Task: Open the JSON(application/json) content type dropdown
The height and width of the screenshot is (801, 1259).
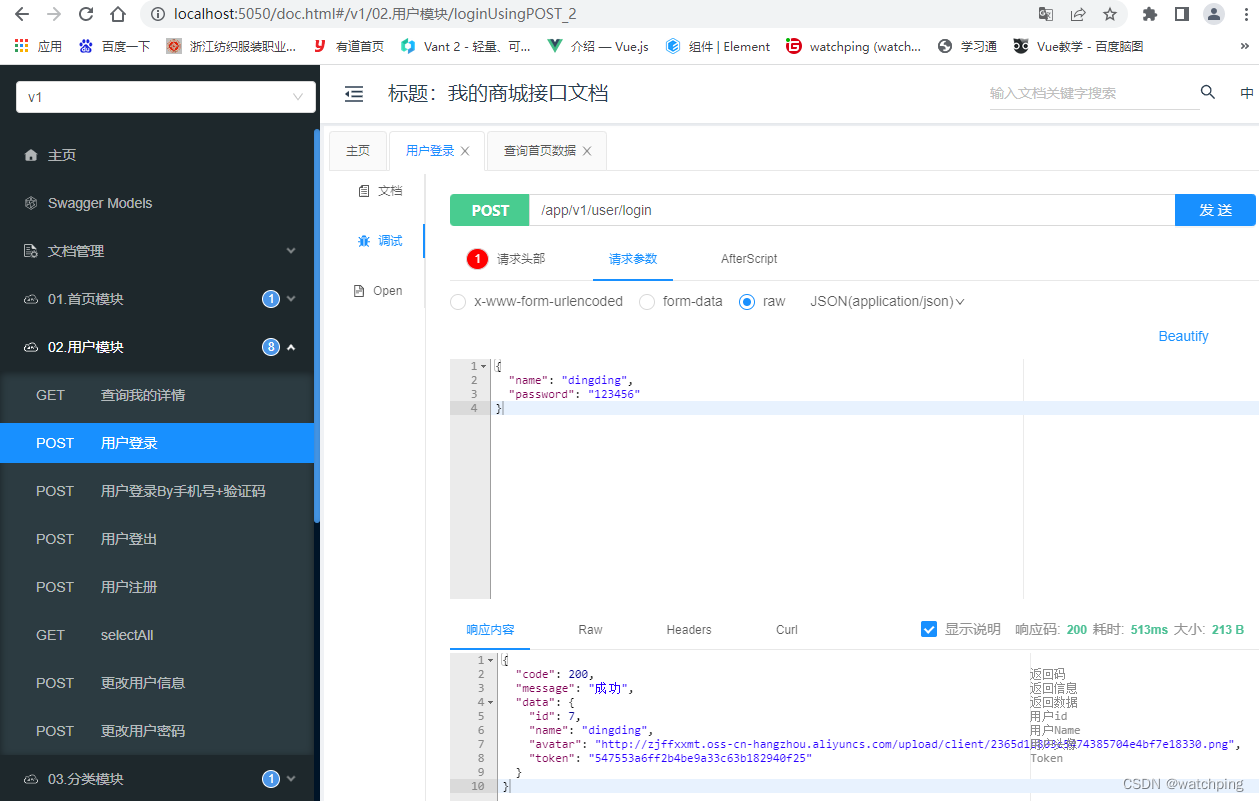Action: 887,301
